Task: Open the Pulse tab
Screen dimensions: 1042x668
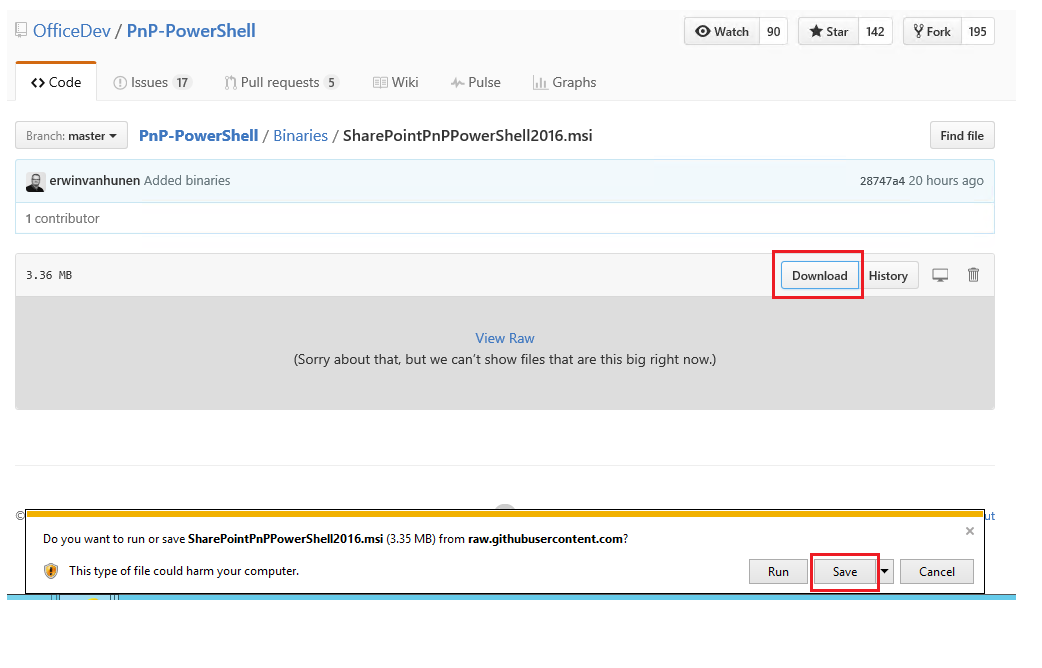Action: click(476, 82)
